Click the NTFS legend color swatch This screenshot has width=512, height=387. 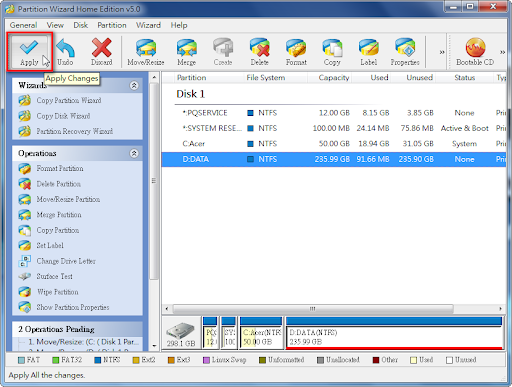pos(98,360)
